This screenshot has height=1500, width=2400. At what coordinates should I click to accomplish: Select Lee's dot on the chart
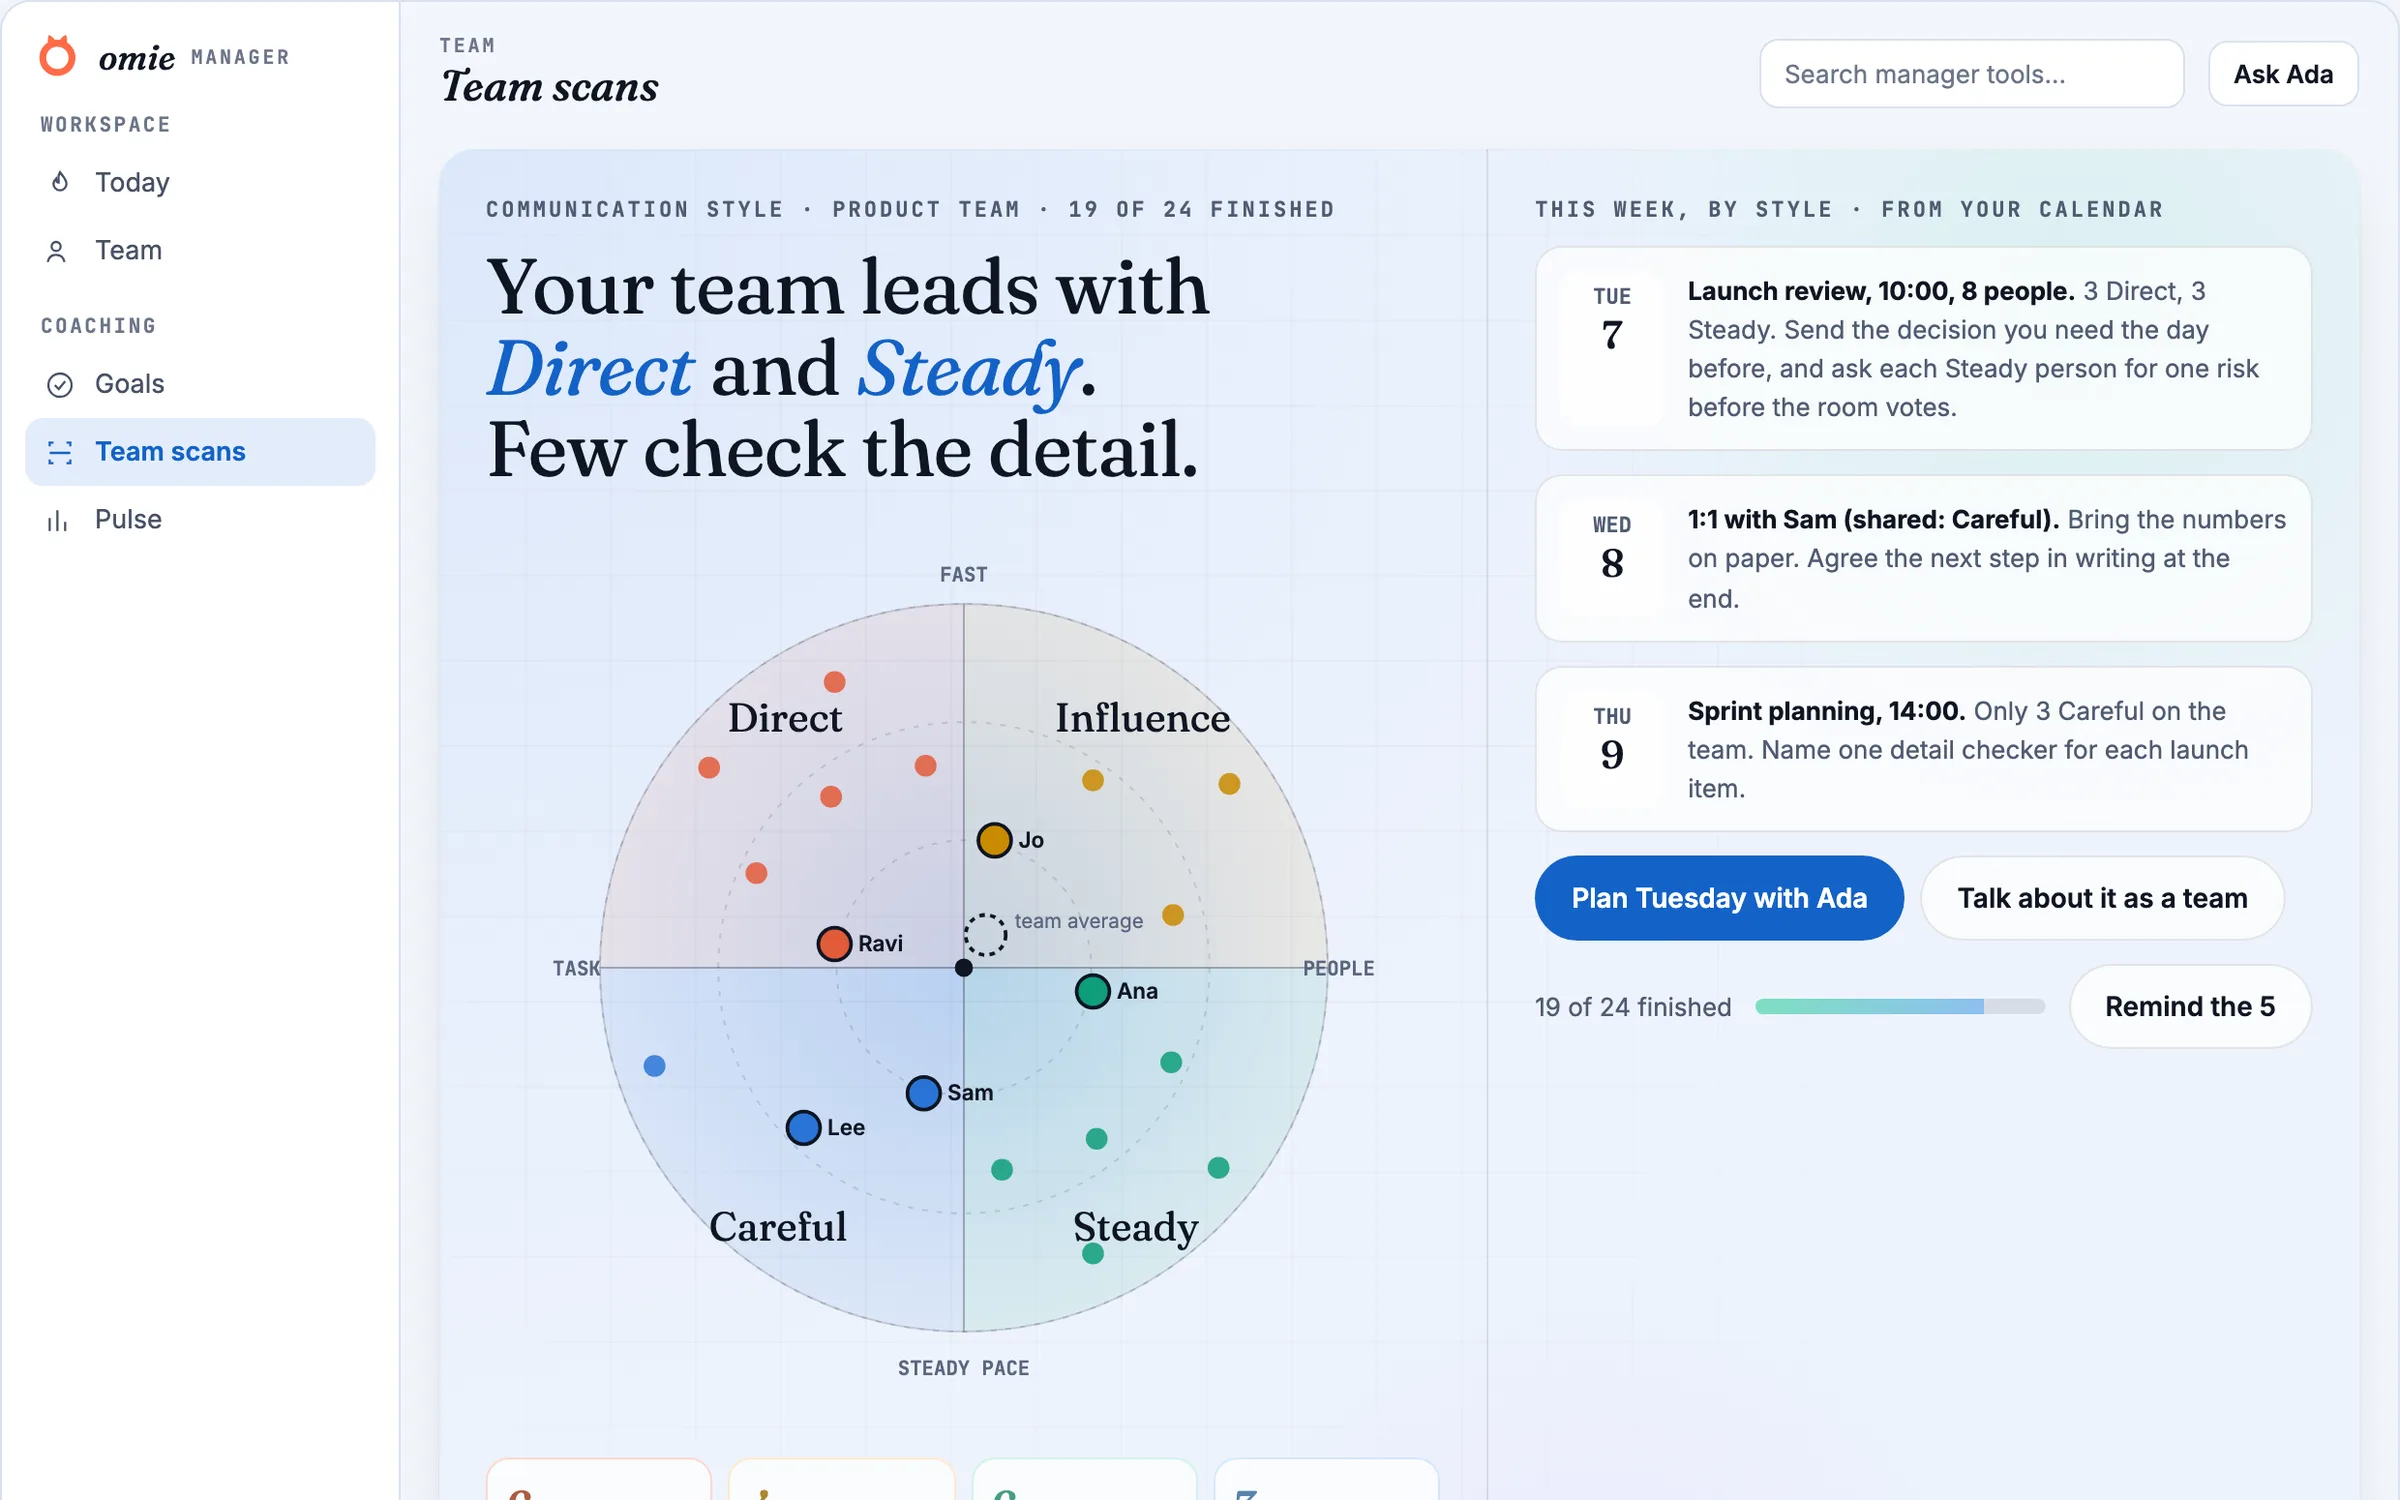coord(803,1128)
